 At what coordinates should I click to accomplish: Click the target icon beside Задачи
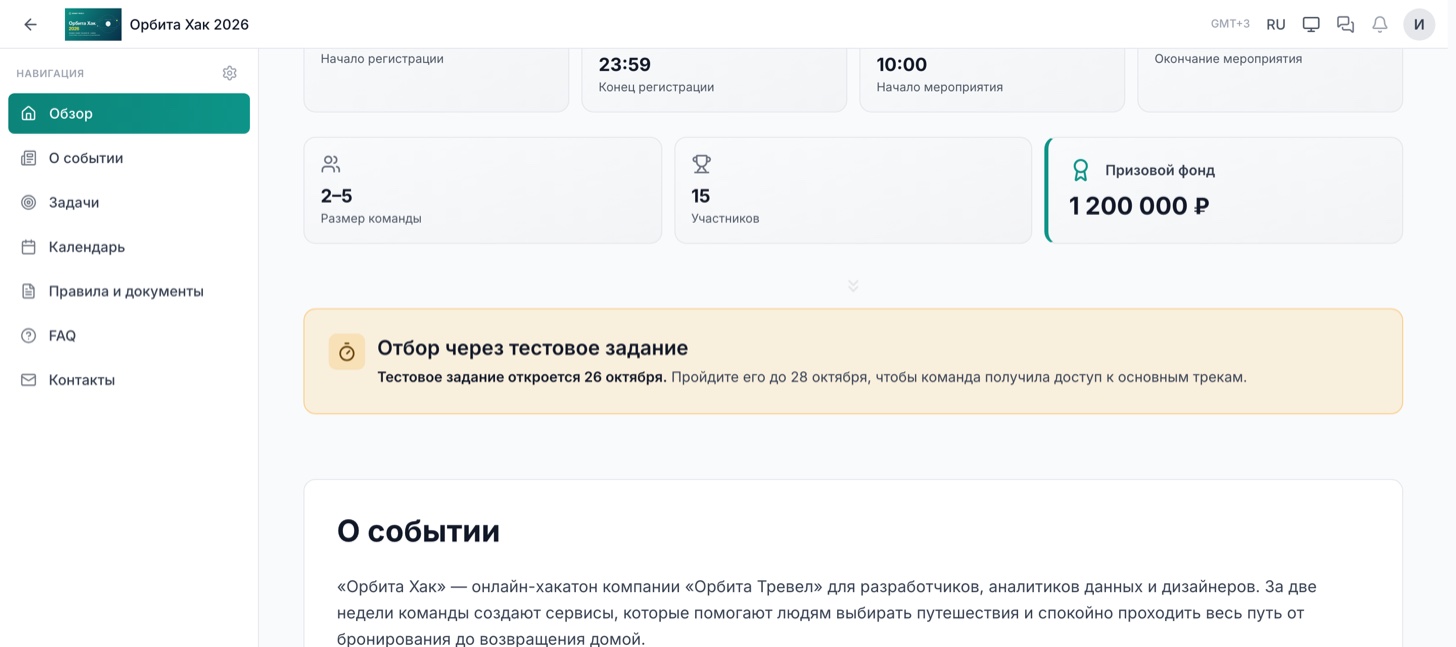point(29,202)
